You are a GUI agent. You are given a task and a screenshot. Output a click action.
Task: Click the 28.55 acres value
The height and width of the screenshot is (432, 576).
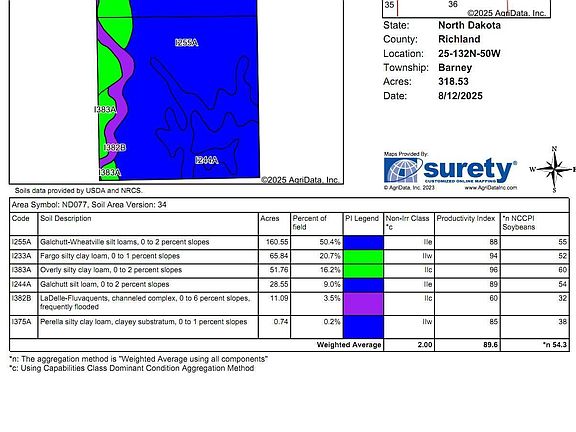[x=279, y=284]
